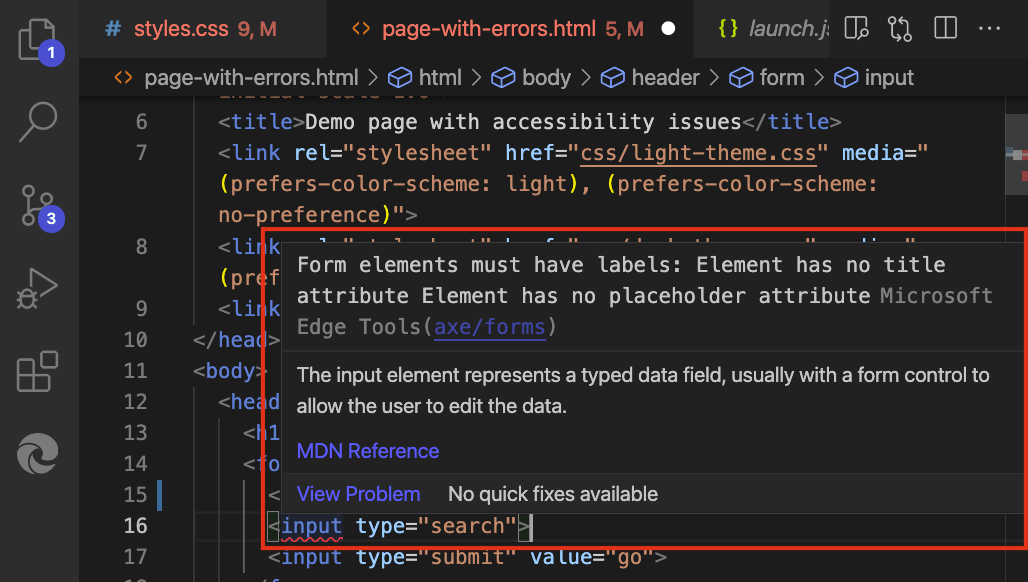Click the Open Changes compare icon
Screen dimensions: 1028x582
(x=899, y=28)
